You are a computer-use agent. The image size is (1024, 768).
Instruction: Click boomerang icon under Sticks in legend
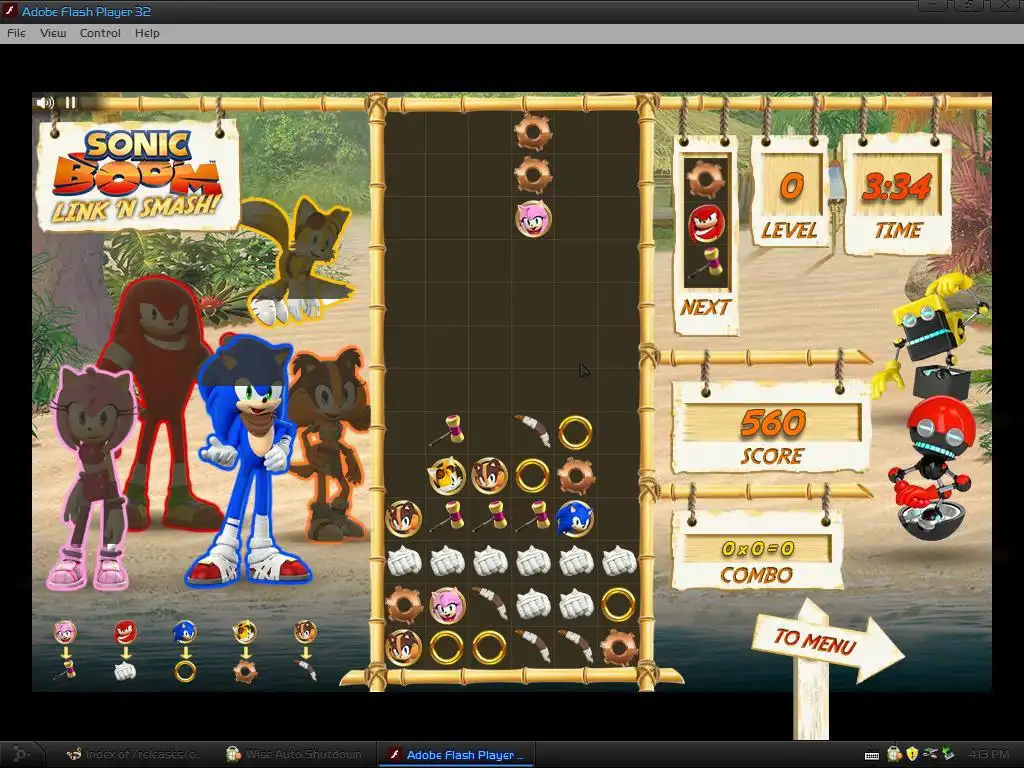click(x=305, y=670)
